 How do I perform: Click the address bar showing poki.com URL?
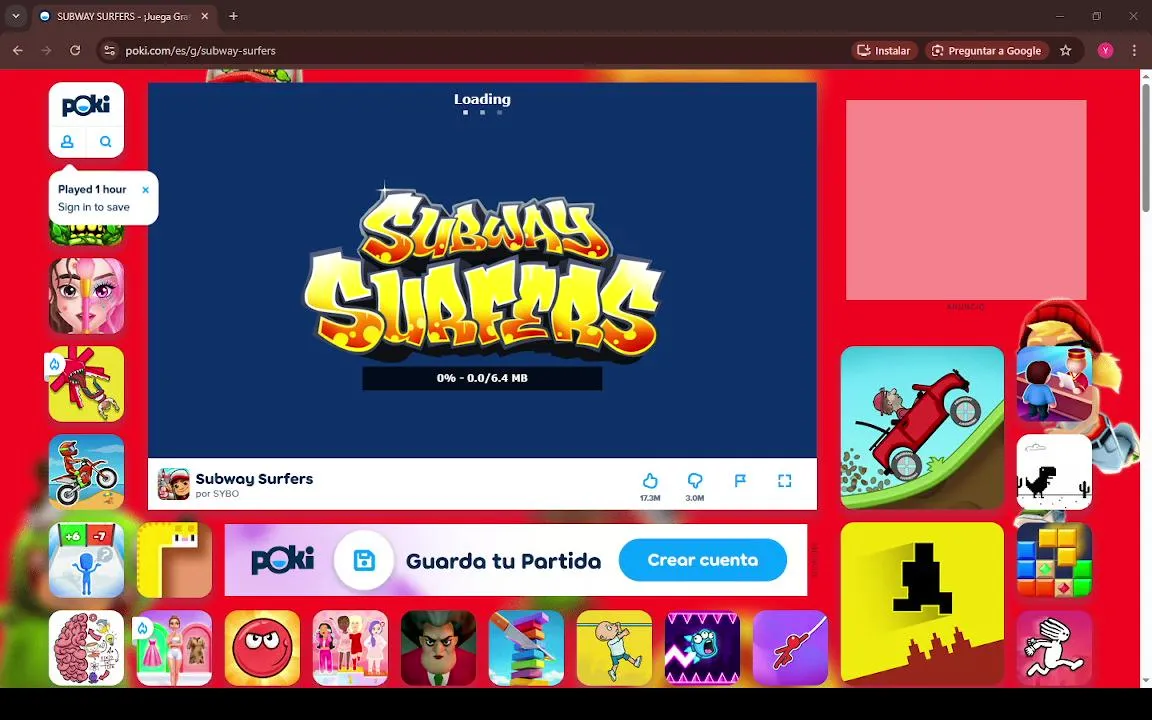[470, 51]
